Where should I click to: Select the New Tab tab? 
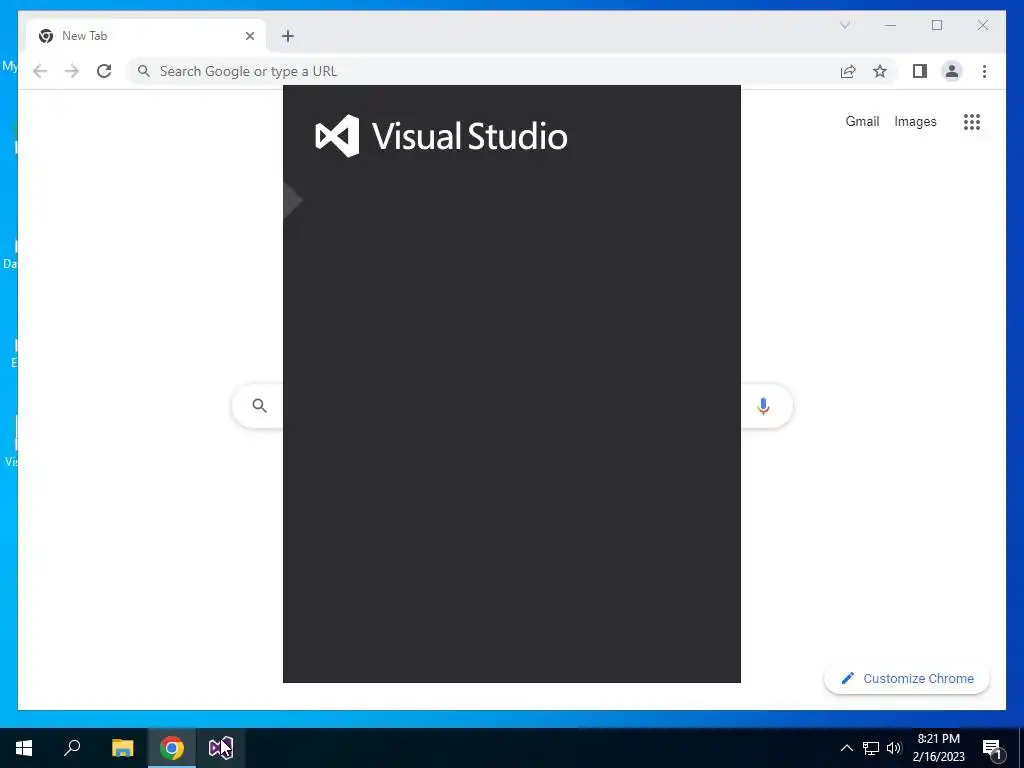pyautogui.click(x=146, y=36)
